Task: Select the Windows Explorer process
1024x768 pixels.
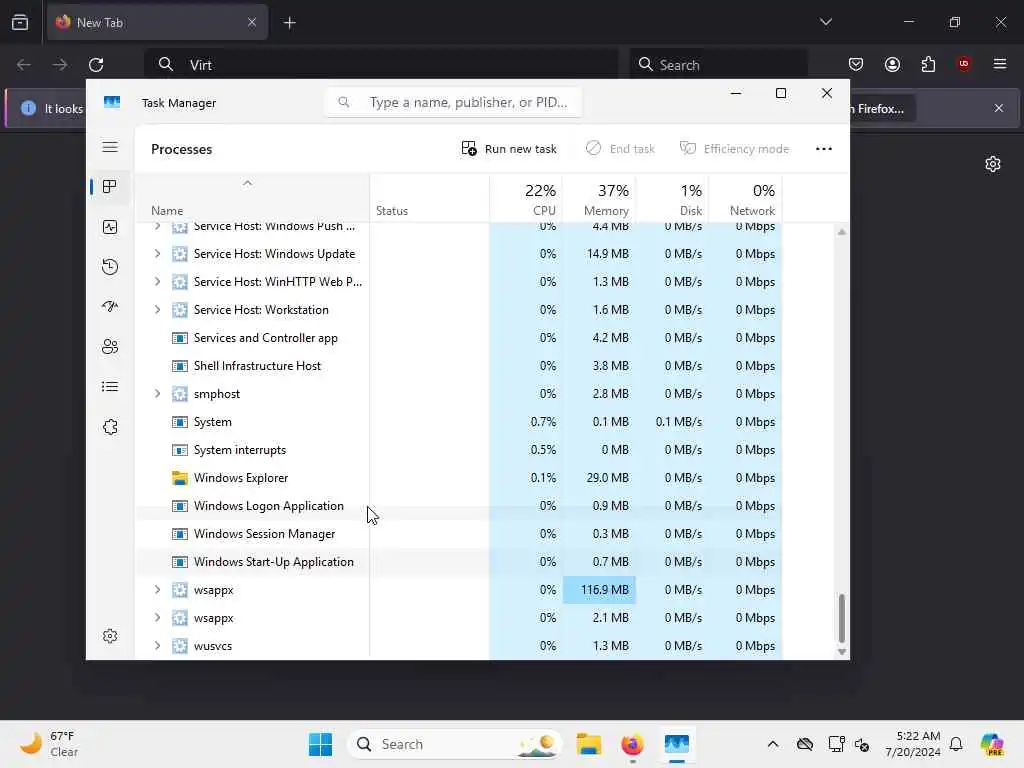Action: point(458,478)
